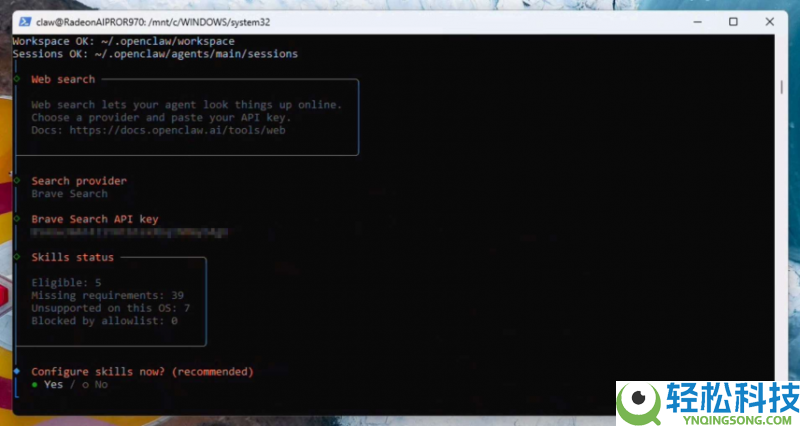Click the 'Unsupported on this OS: 7' line
800x426 pixels.
111,308
